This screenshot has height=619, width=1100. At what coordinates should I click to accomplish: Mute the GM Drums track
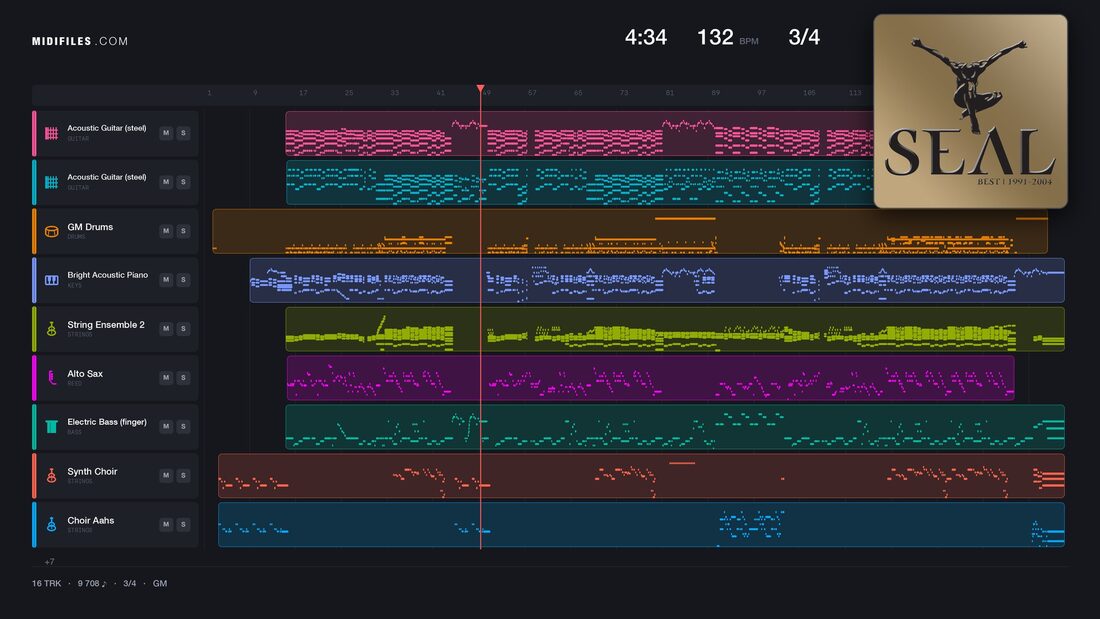(166, 231)
